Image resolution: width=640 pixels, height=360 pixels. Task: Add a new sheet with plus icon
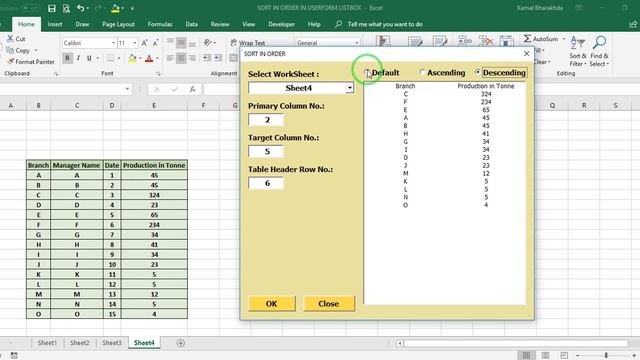(x=180, y=343)
